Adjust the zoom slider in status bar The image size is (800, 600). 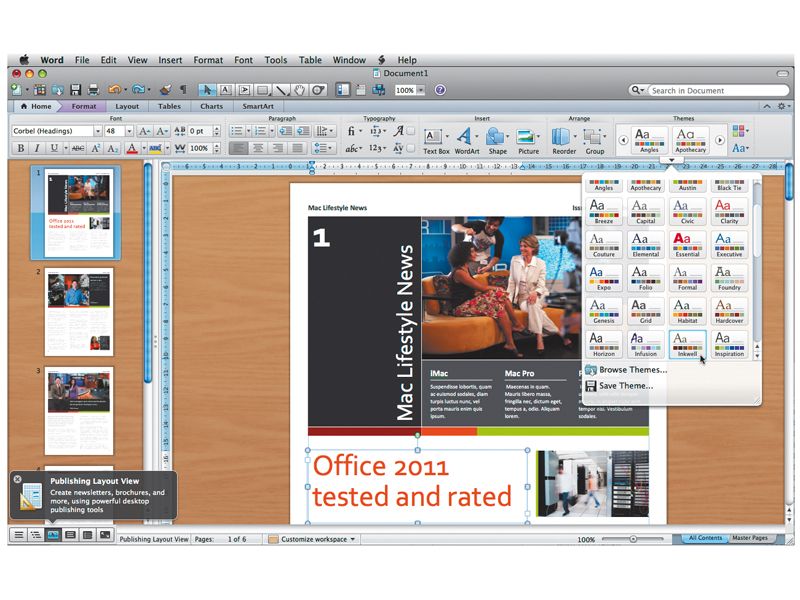pyautogui.click(x=633, y=539)
